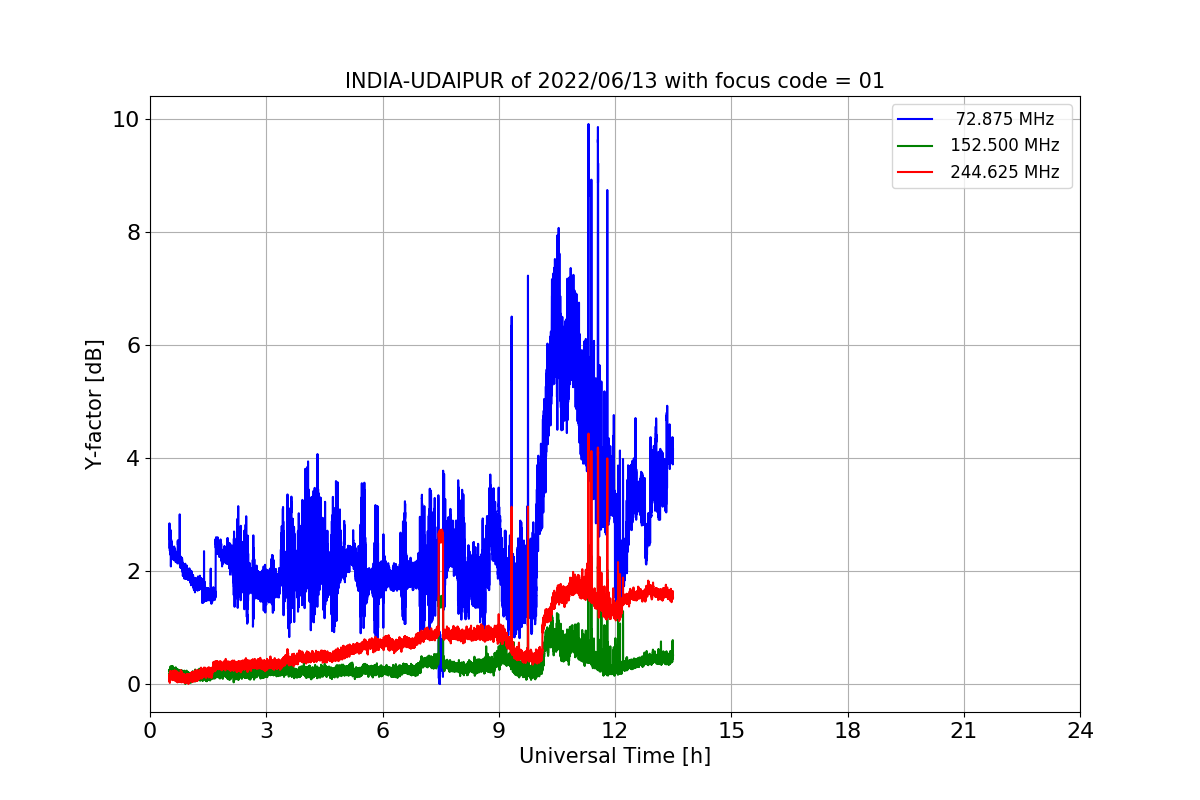Click y-axis tick label 4

pos(134,458)
